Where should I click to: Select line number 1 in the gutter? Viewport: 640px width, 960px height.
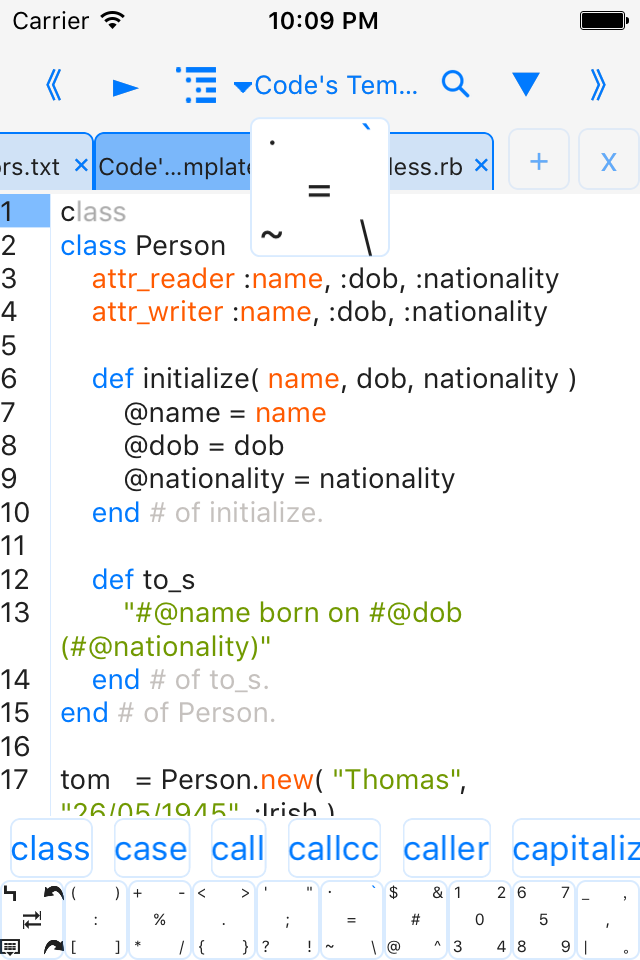pyautogui.click(x=24, y=211)
